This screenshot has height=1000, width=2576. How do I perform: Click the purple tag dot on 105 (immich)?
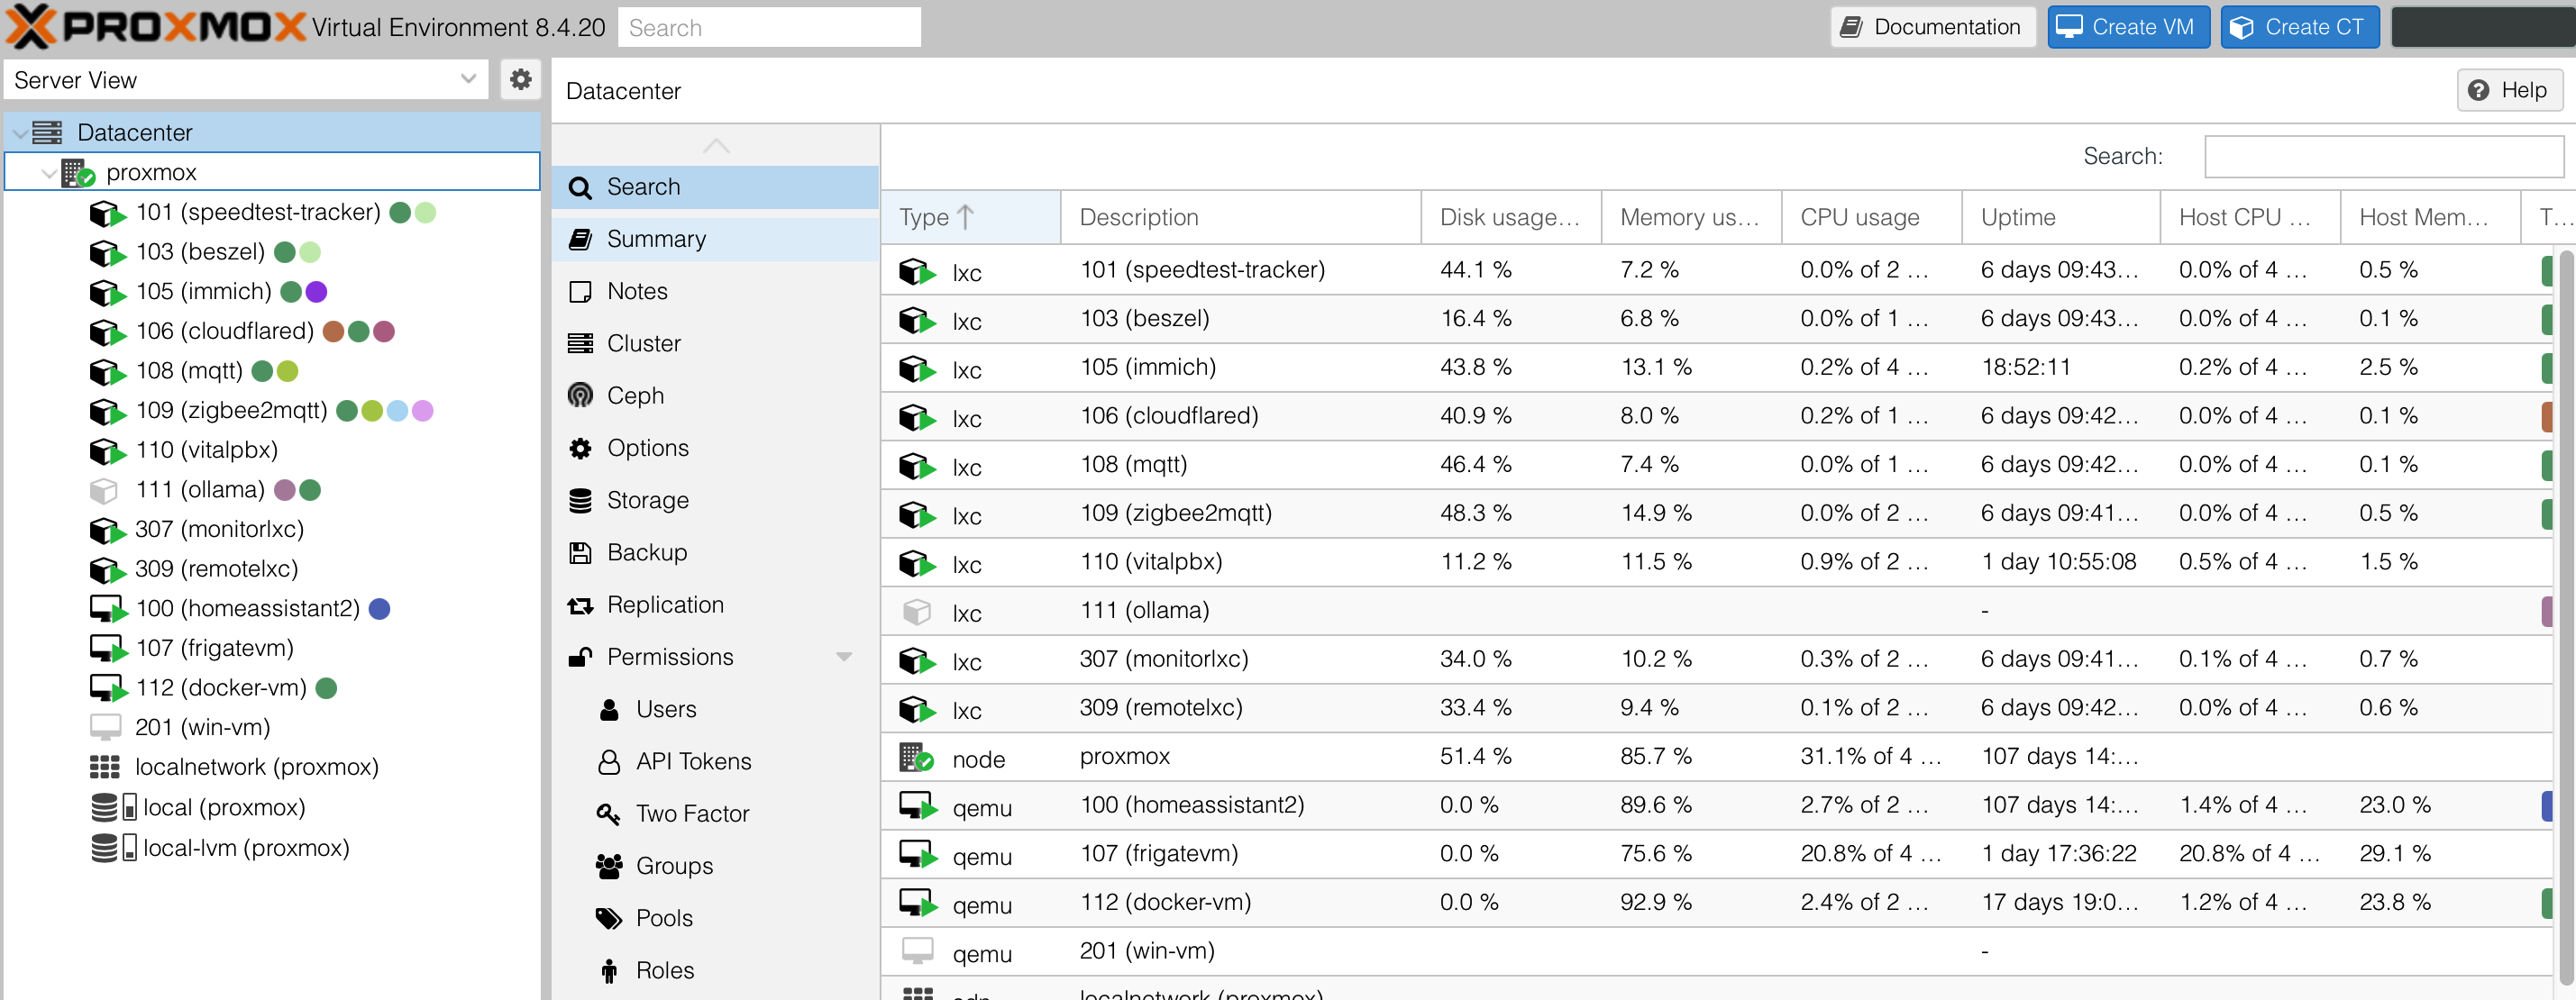tap(316, 292)
